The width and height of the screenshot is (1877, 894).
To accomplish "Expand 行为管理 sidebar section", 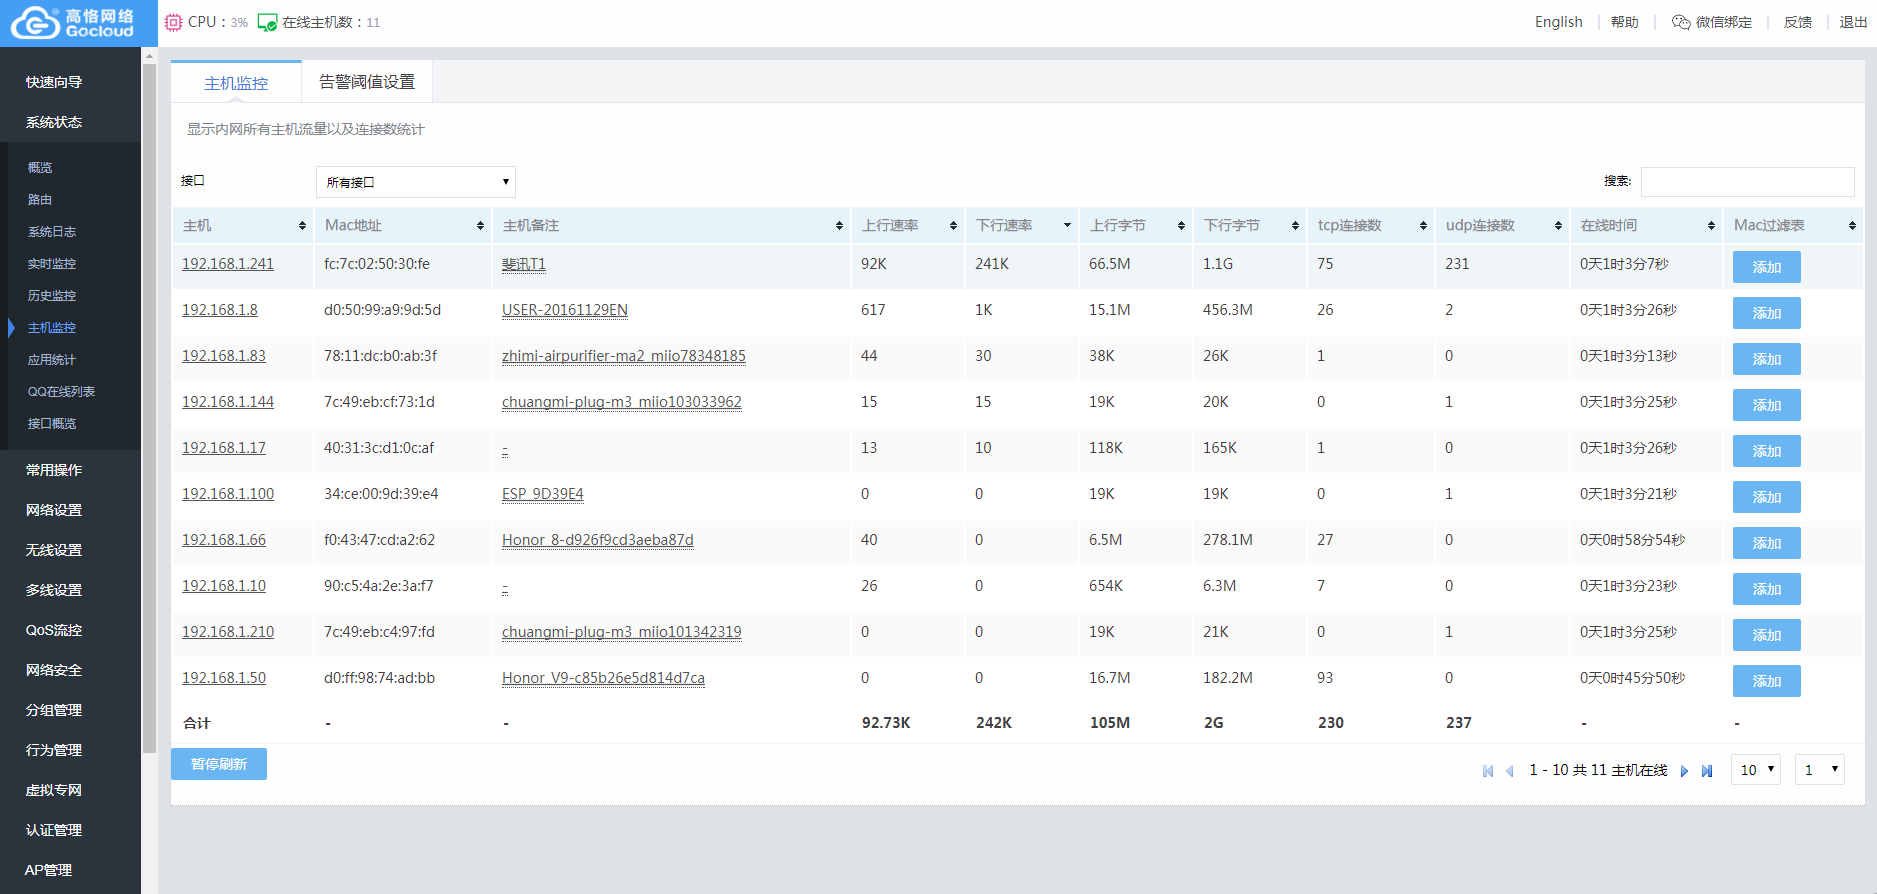I will click(x=54, y=750).
